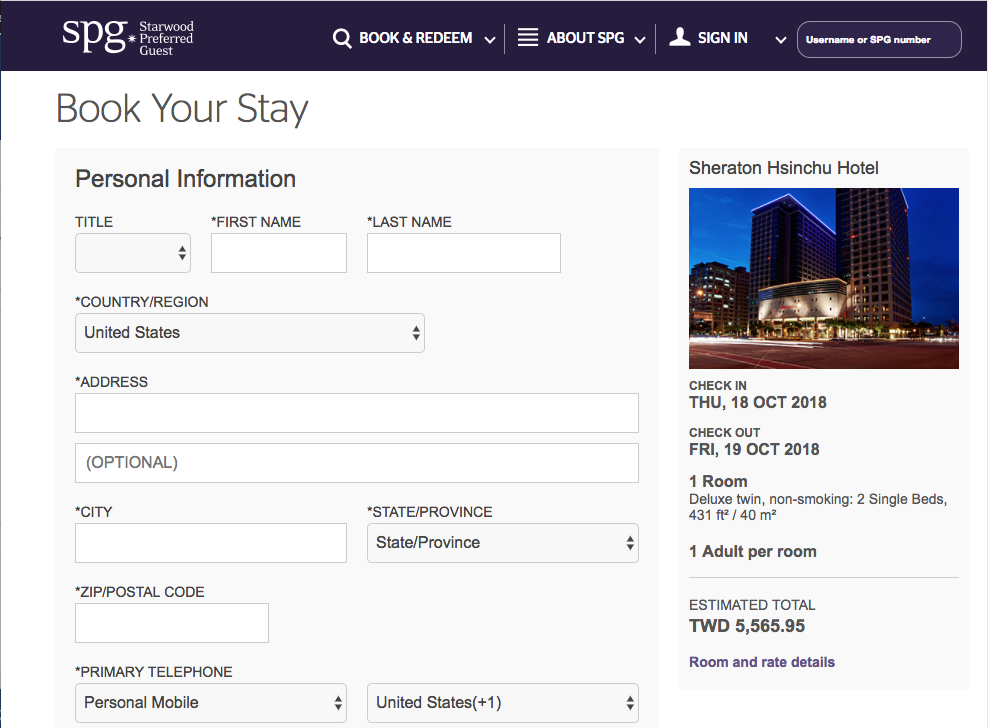Click the first Address input field

pos(357,413)
